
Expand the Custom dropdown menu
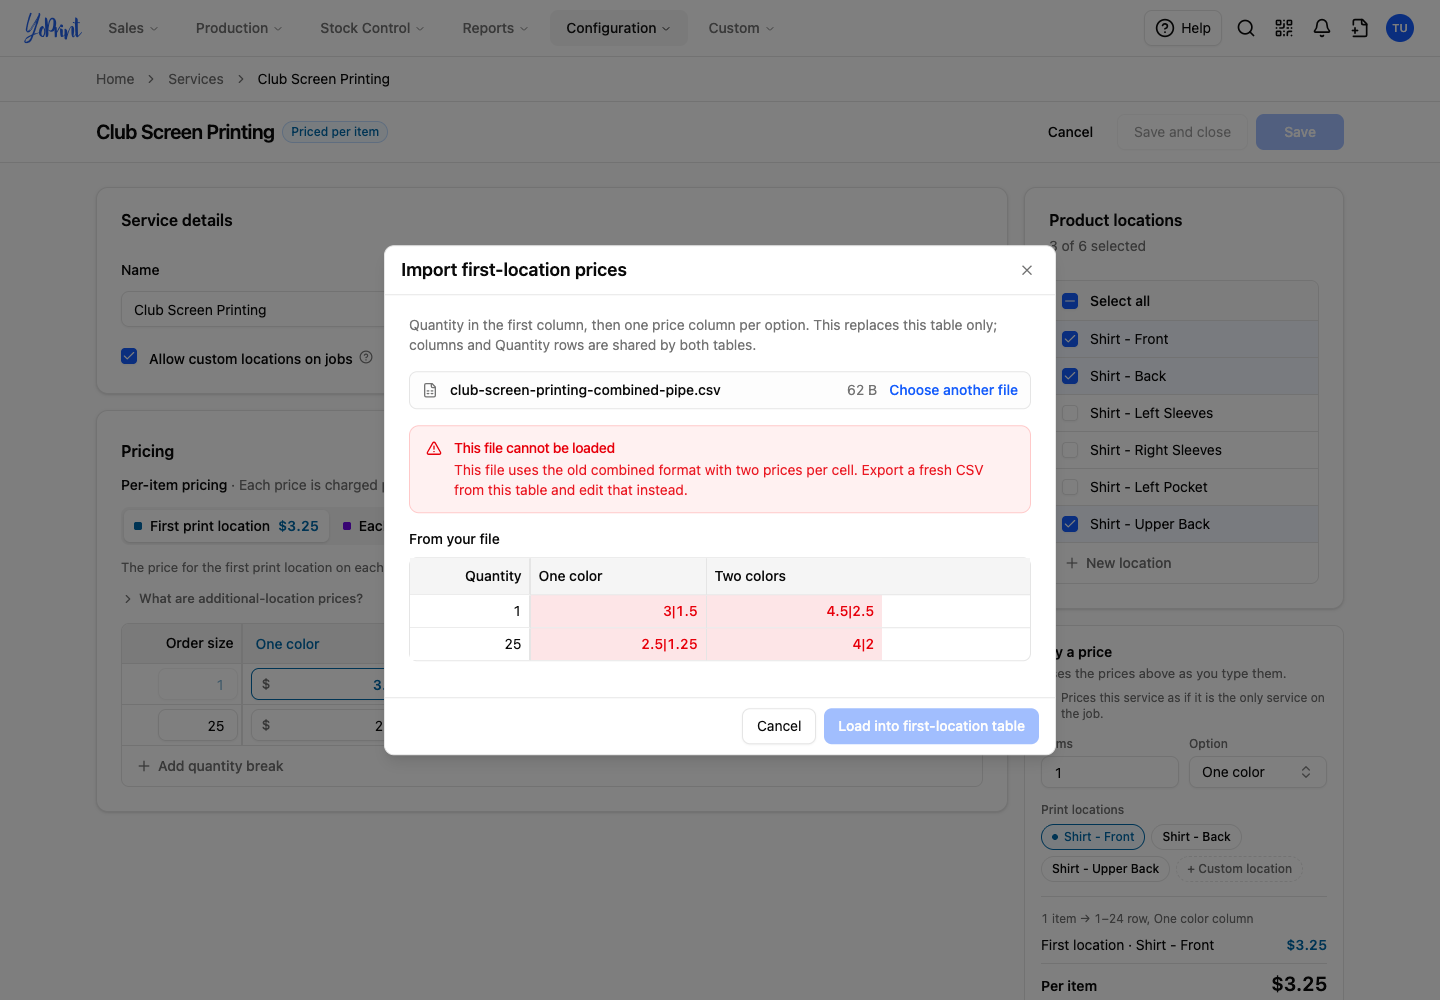point(741,28)
